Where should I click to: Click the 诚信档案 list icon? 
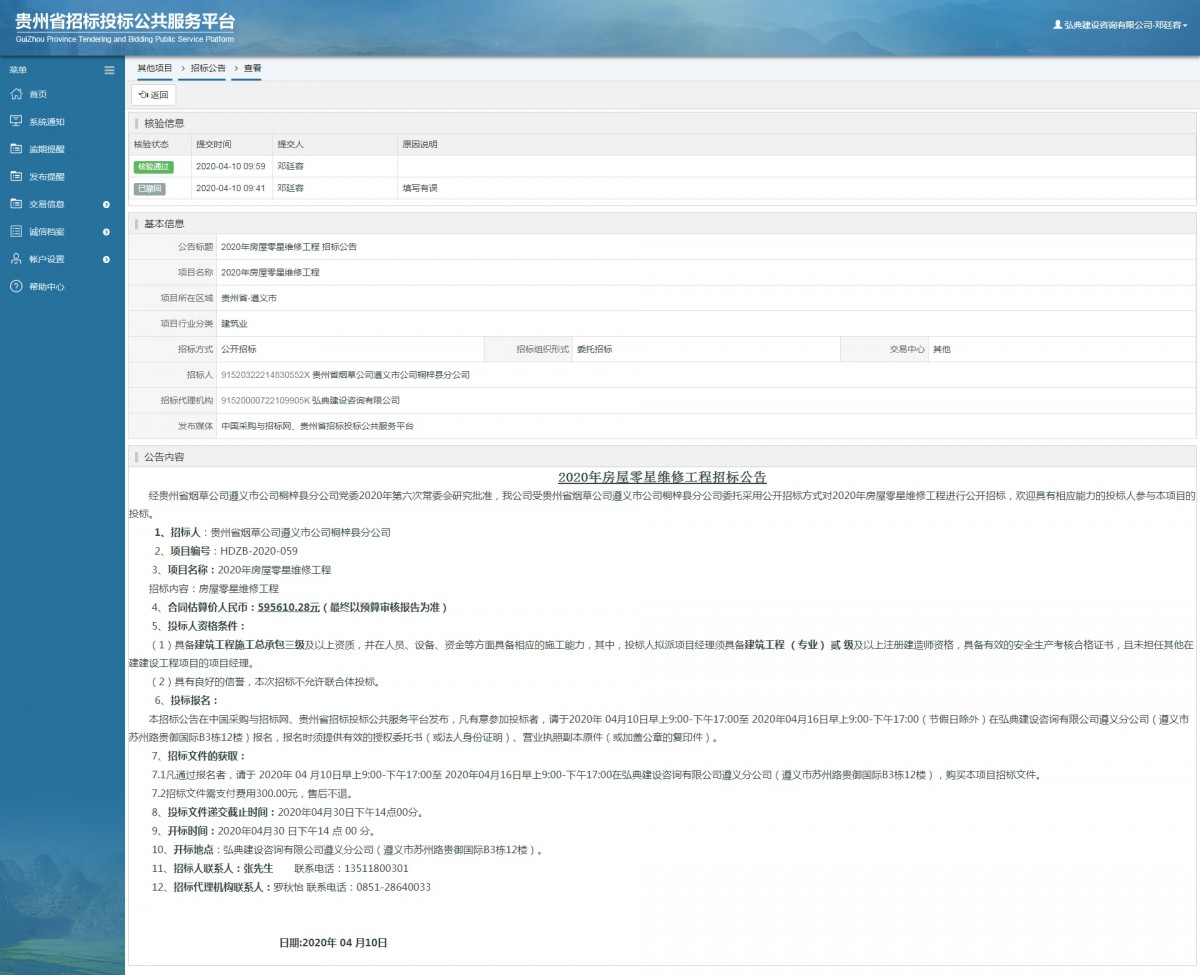tap(16, 231)
